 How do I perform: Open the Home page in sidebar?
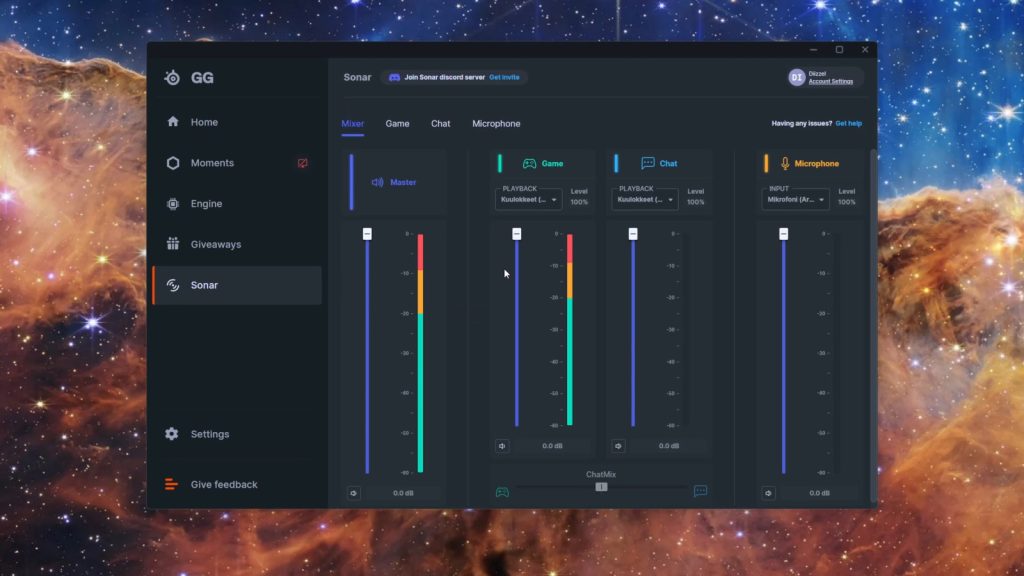203,122
